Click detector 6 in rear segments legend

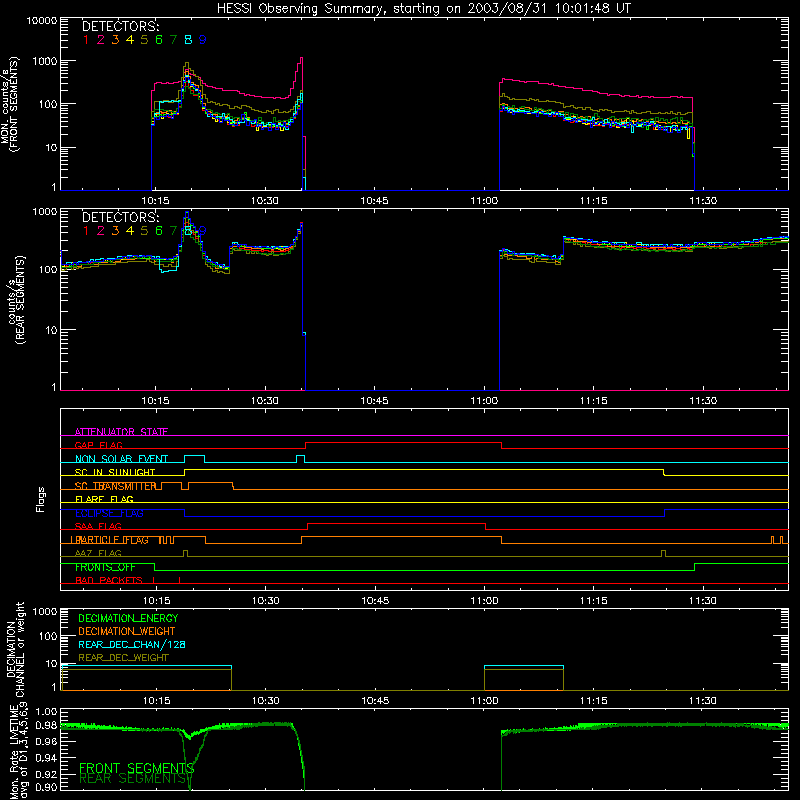tap(159, 231)
